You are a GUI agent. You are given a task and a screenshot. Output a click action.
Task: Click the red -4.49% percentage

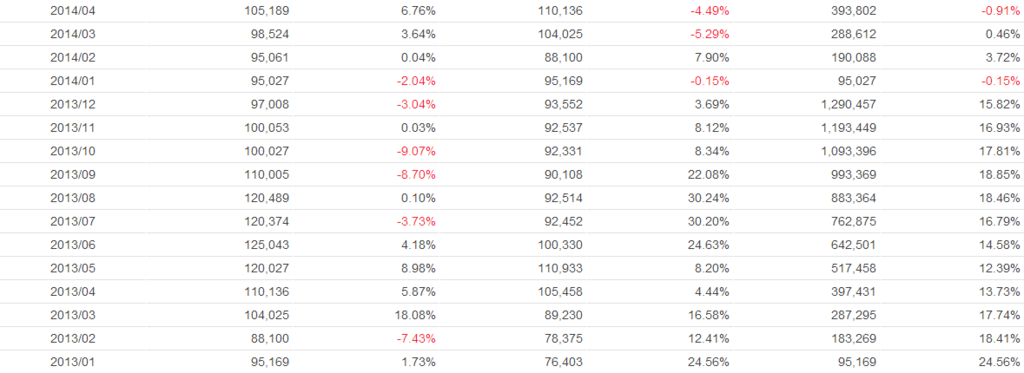tap(709, 10)
